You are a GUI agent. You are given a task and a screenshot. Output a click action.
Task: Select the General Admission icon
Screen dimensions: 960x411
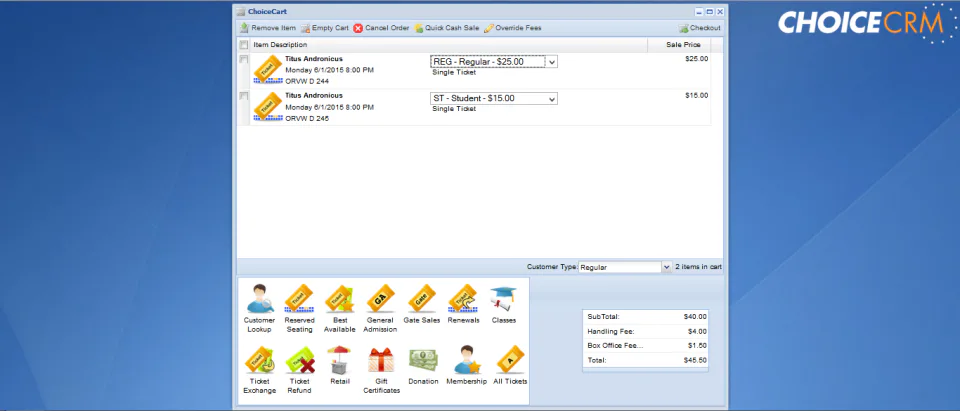(380, 309)
